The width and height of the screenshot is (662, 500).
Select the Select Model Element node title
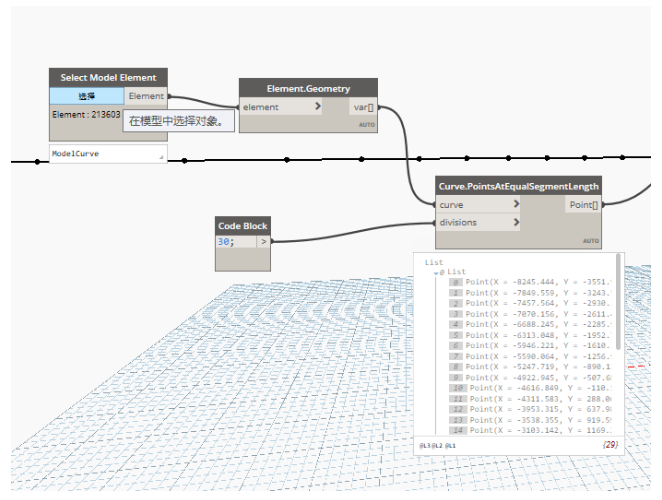coord(108,77)
